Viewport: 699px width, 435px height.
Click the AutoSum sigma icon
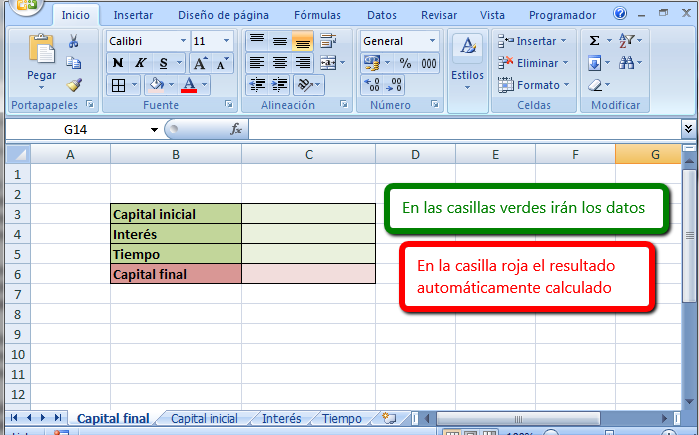tap(594, 41)
